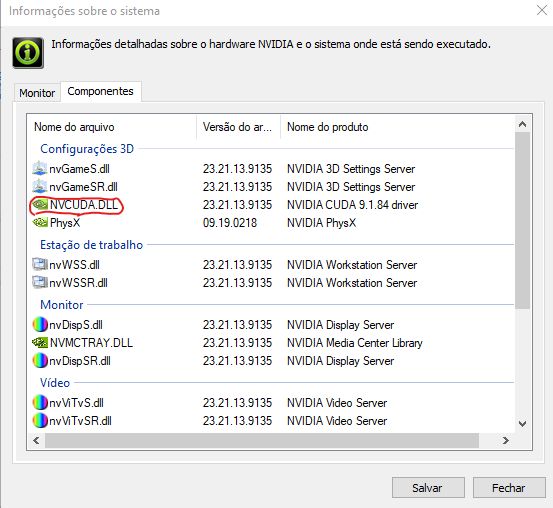The height and width of the screenshot is (508, 553).
Task: Select the NVCUDA.DLL file name
Action: [x=84, y=205]
